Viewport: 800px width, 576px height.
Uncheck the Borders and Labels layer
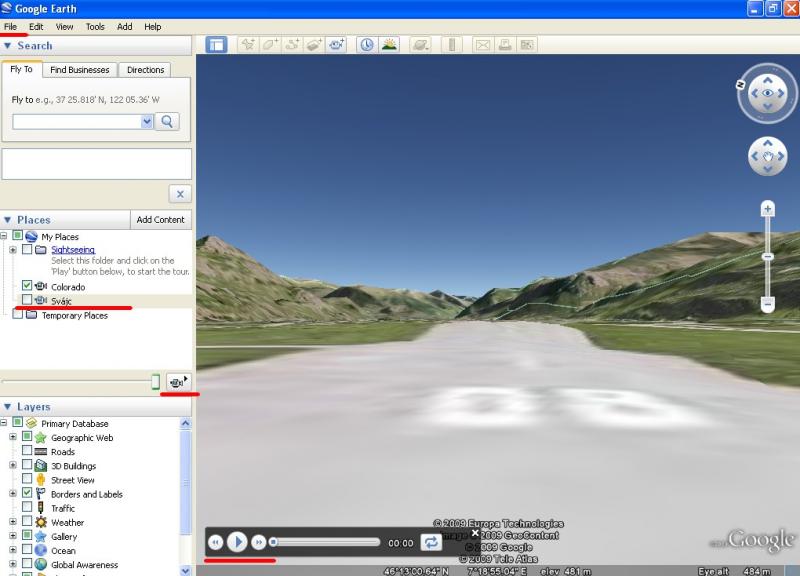(27, 494)
